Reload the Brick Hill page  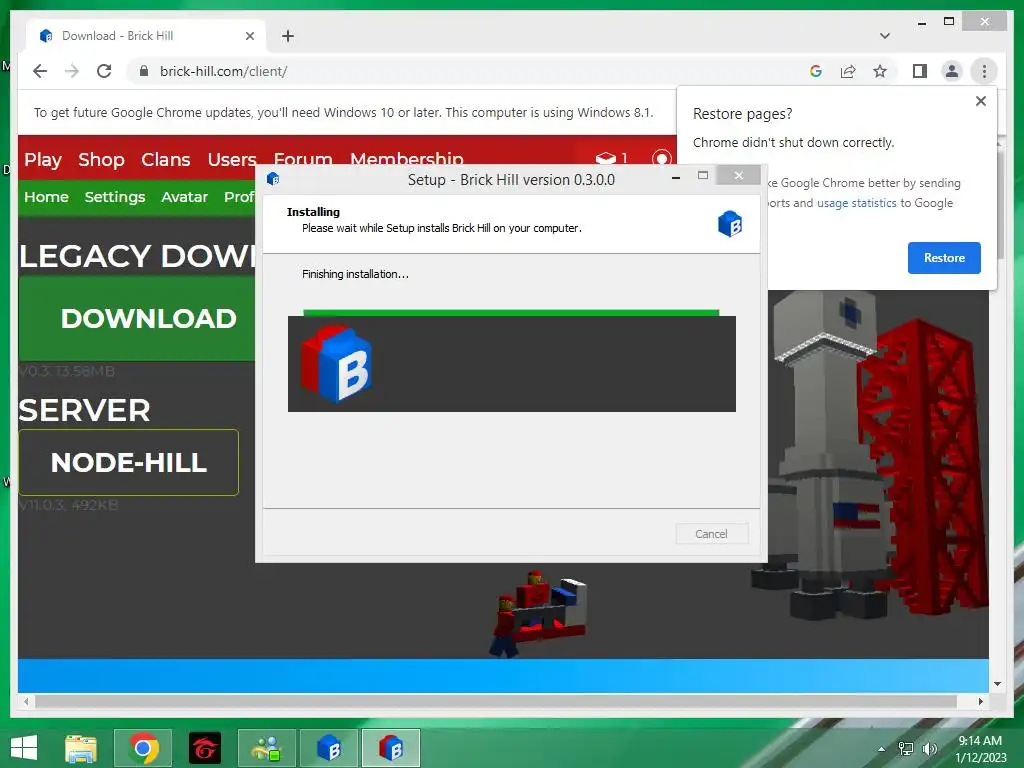[x=104, y=71]
